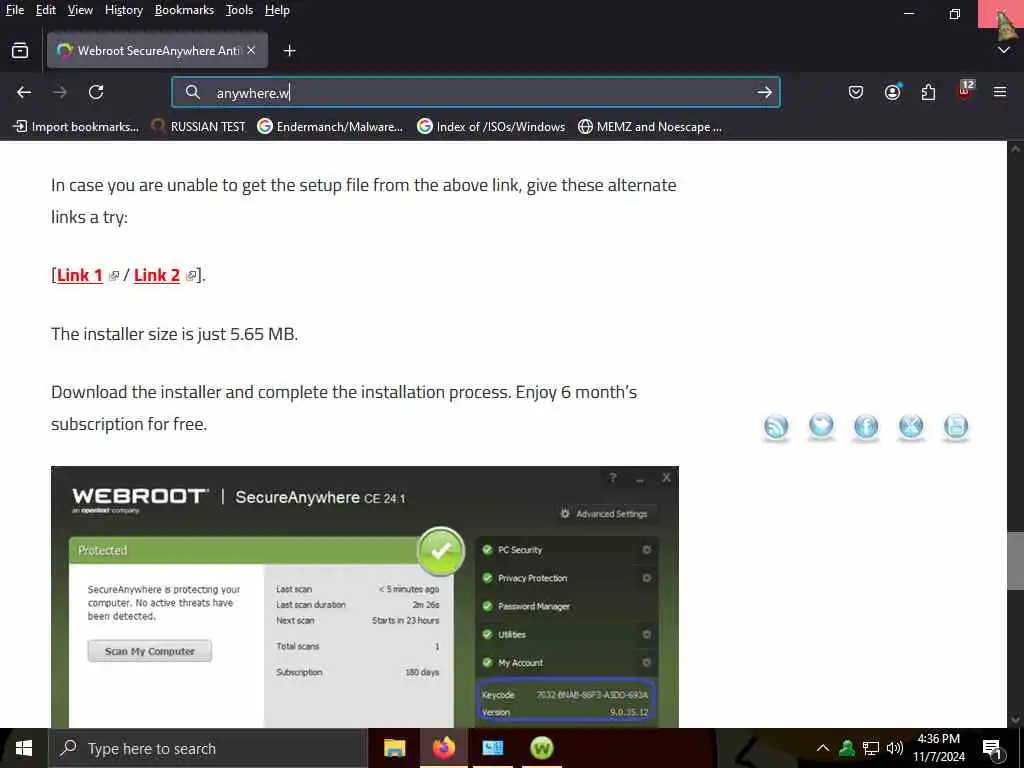Click the RSS feed share icon

776,427
